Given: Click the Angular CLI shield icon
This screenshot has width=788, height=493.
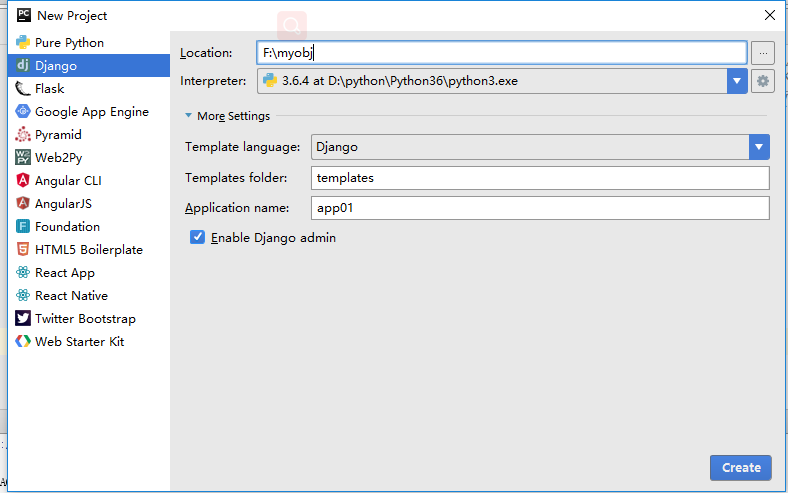Looking at the screenshot, I should [23, 180].
